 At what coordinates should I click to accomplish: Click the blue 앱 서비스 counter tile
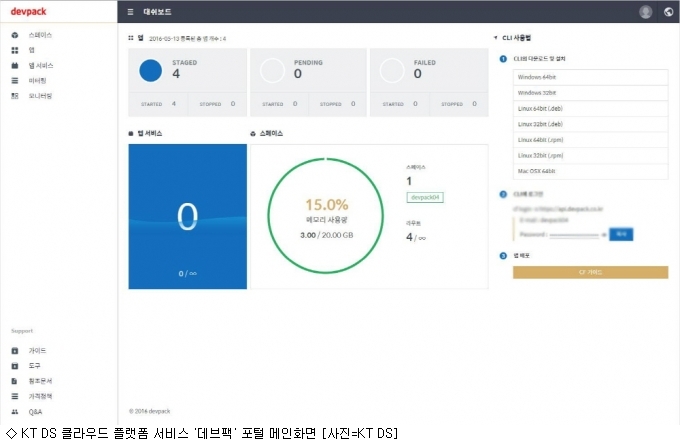(187, 216)
